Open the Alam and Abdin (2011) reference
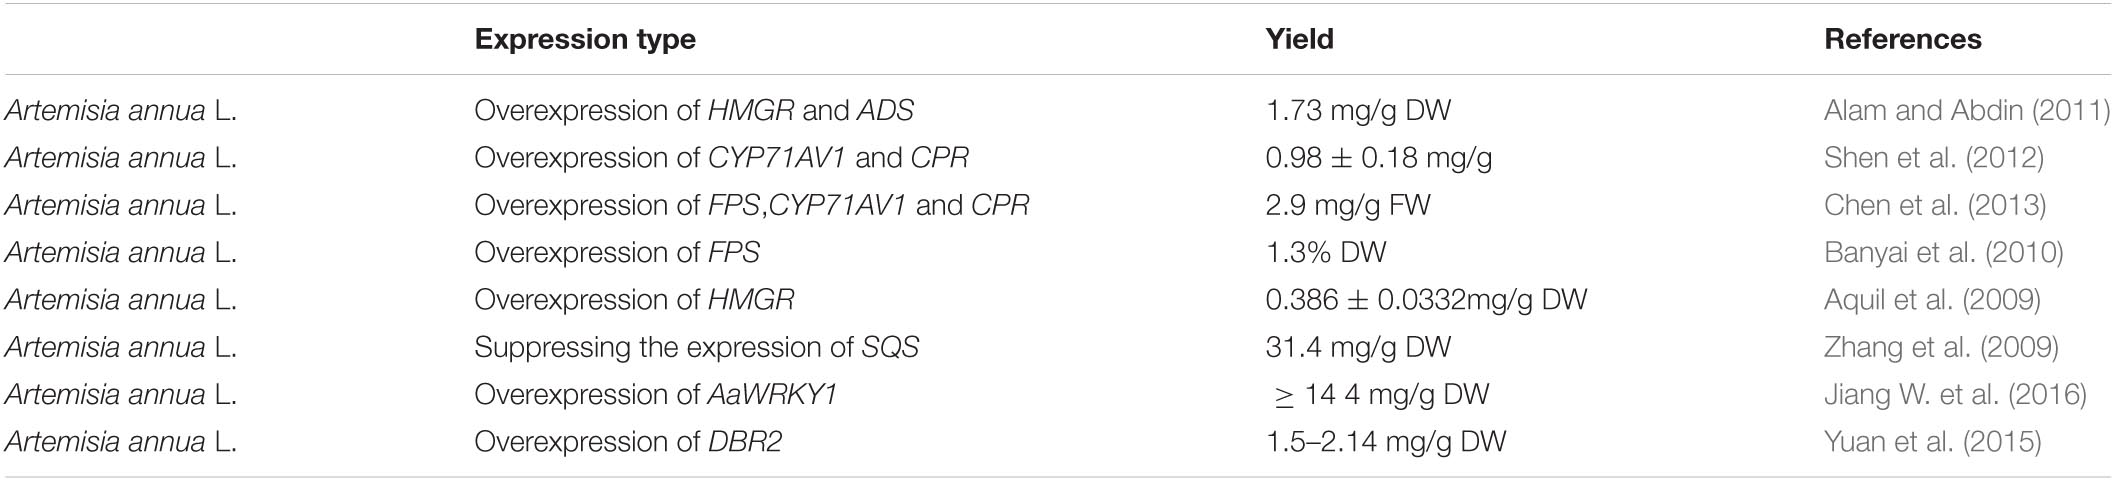The image size is (2115, 481). (1967, 110)
